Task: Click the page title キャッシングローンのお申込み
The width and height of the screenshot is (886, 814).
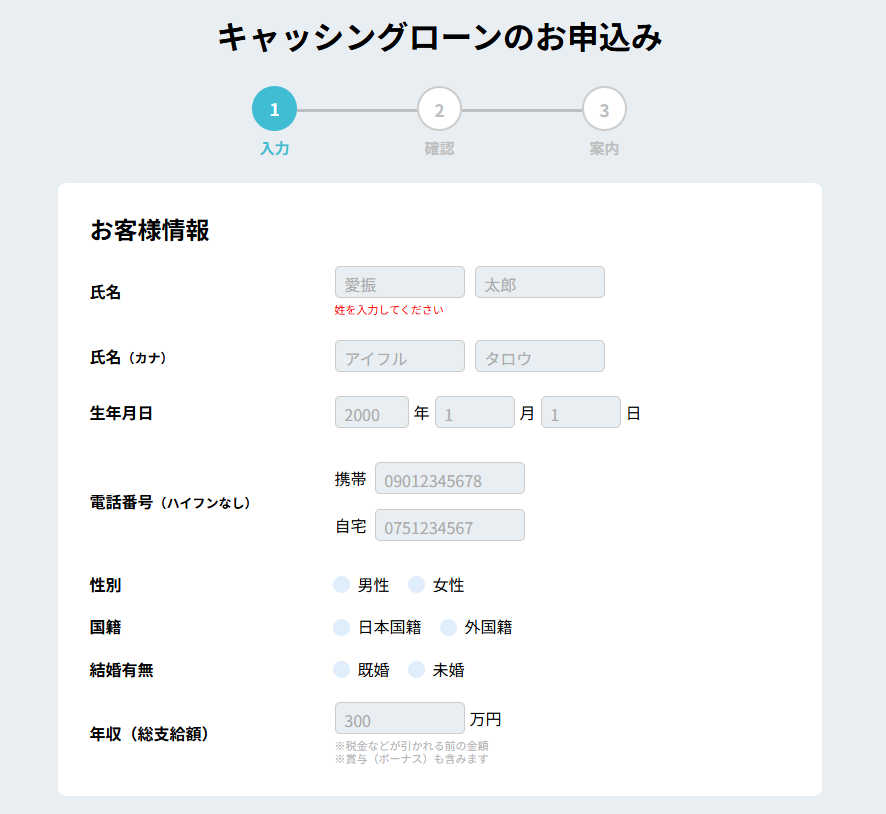Action: click(x=440, y=38)
